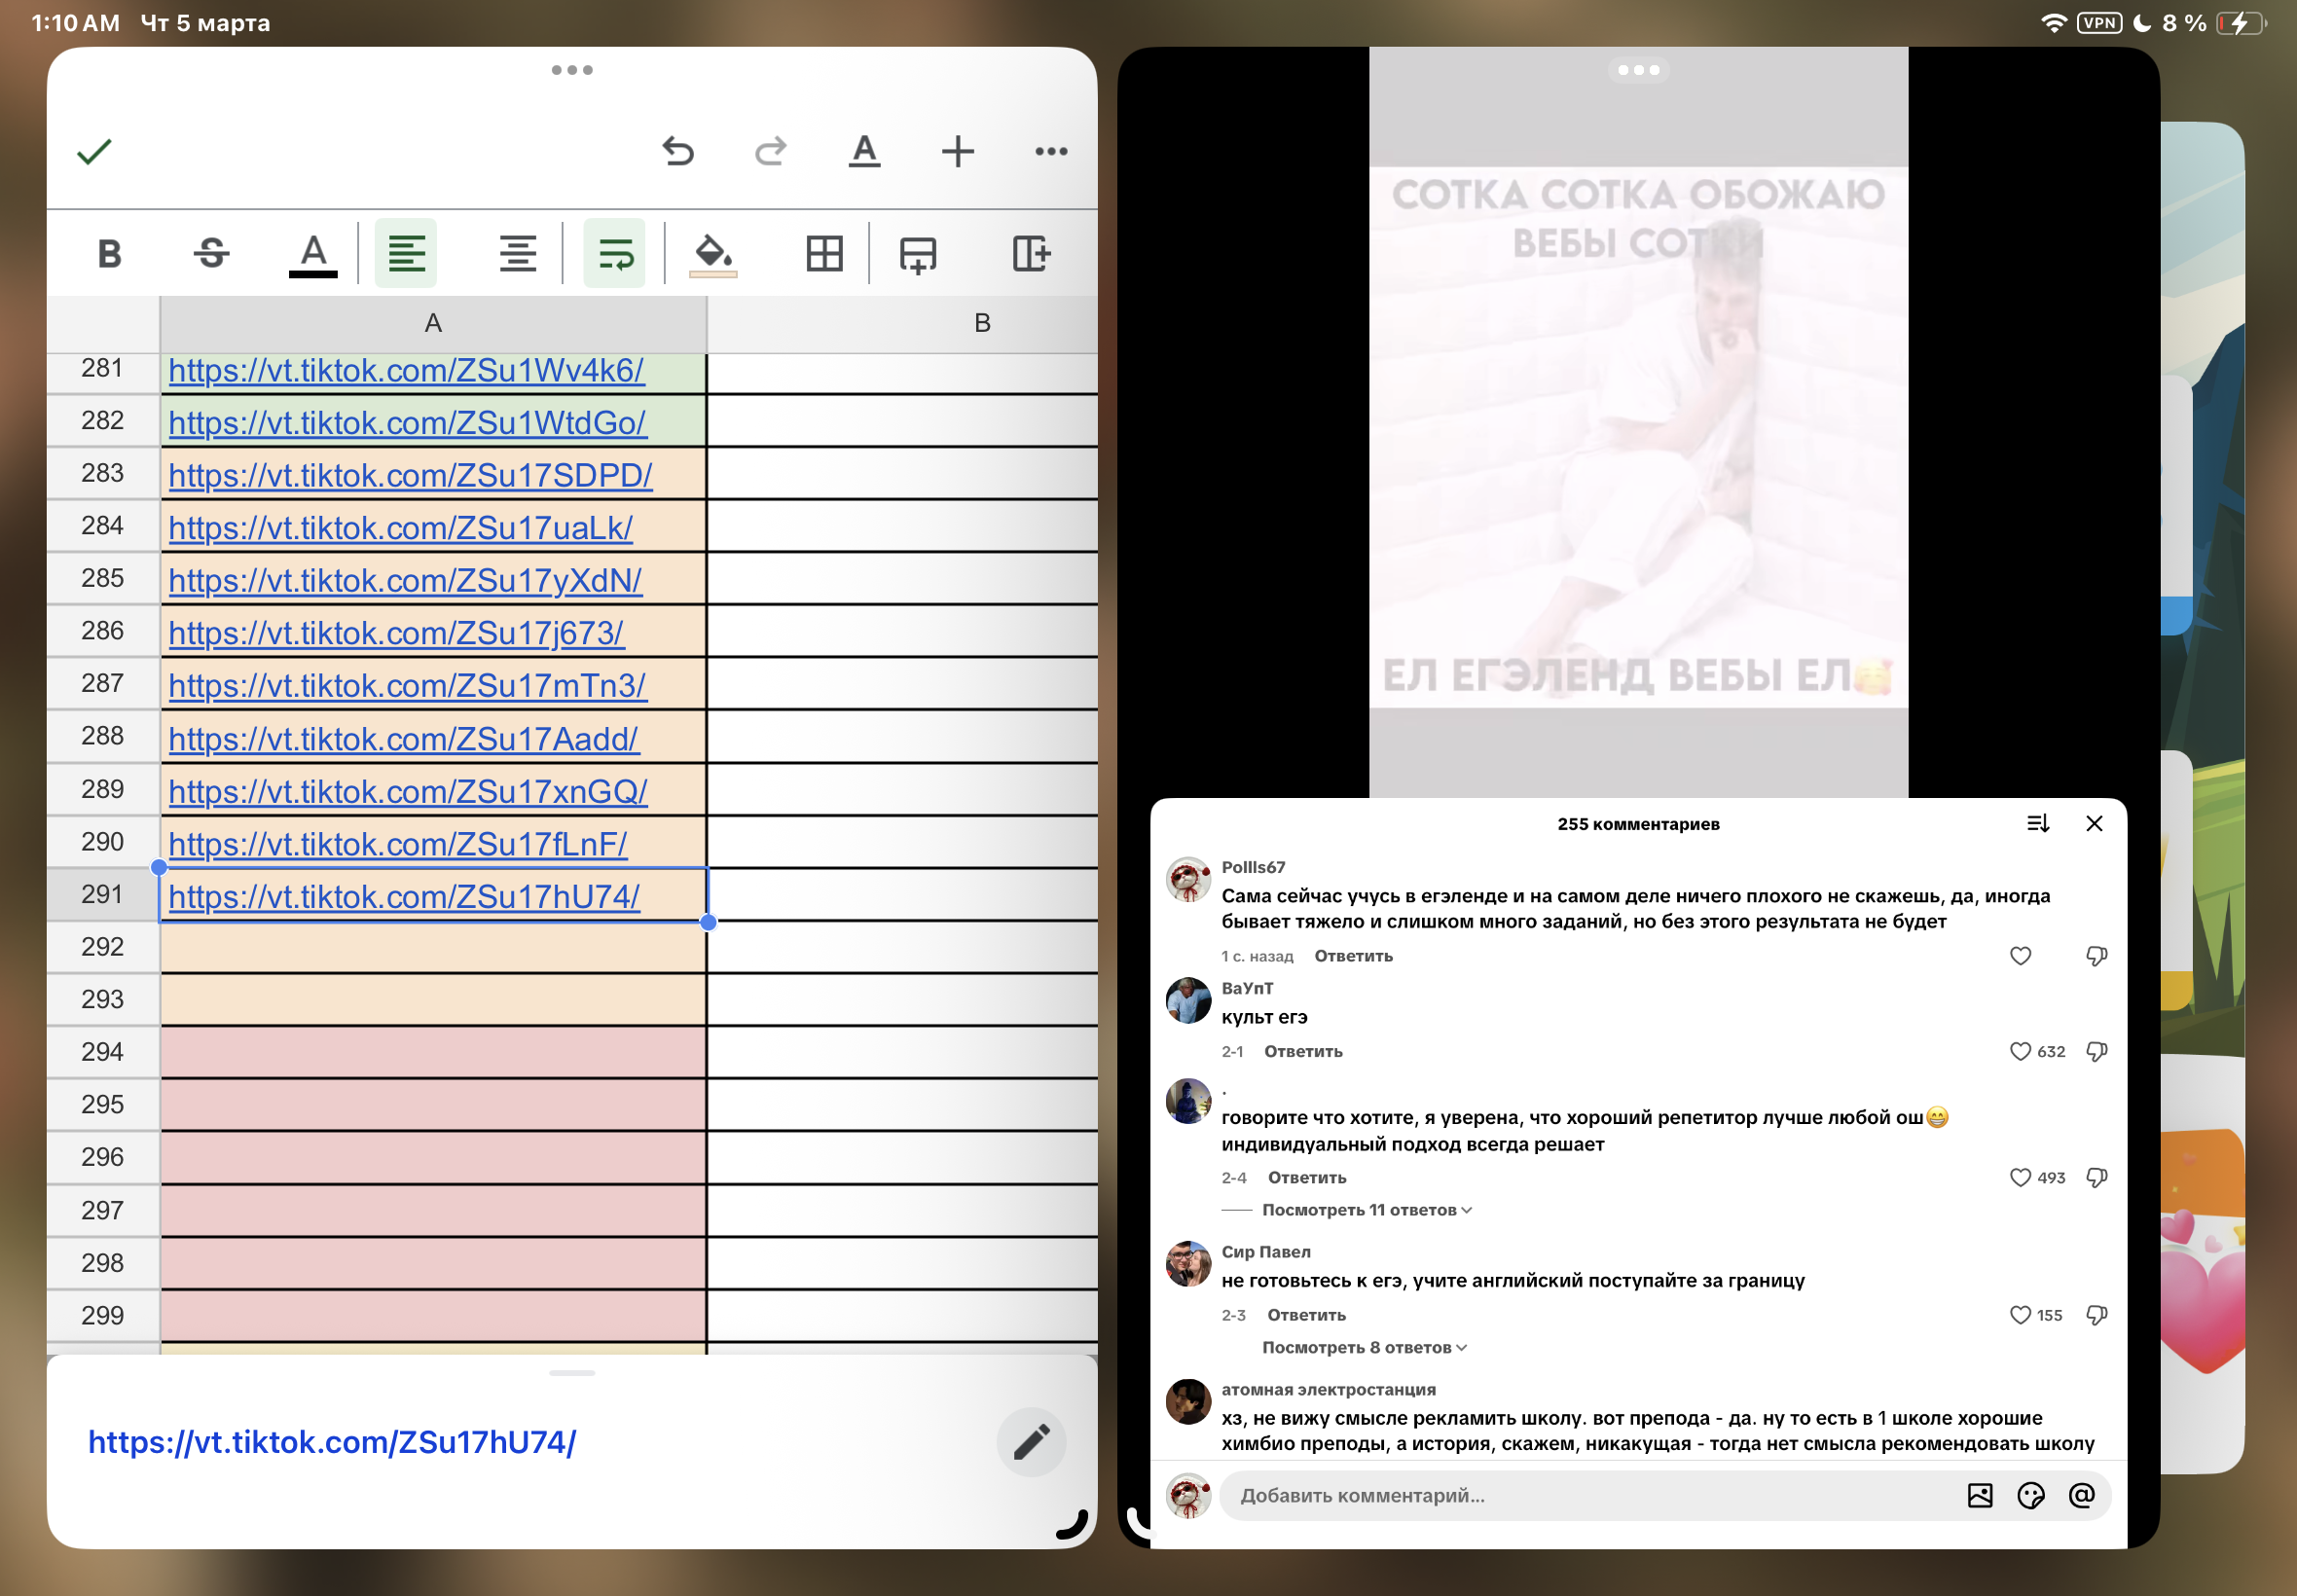Open the cell fill color picker
Image resolution: width=2297 pixels, height=1596 pixels.
coord(714,255)
